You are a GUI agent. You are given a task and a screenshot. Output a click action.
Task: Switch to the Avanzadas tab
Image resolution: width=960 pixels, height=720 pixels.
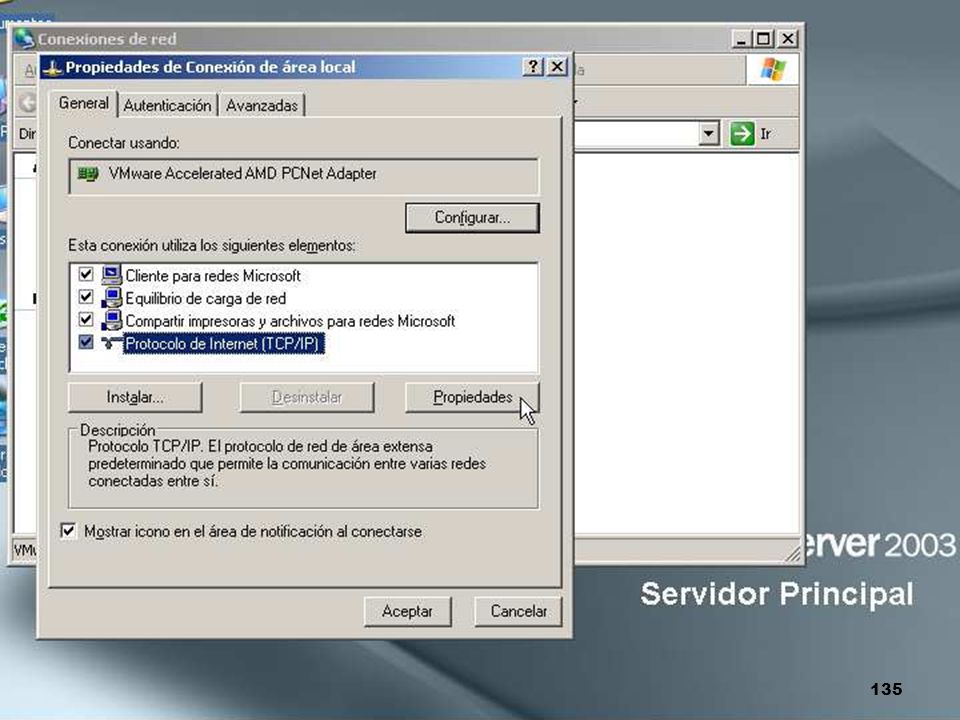click(x=262, y=105)
